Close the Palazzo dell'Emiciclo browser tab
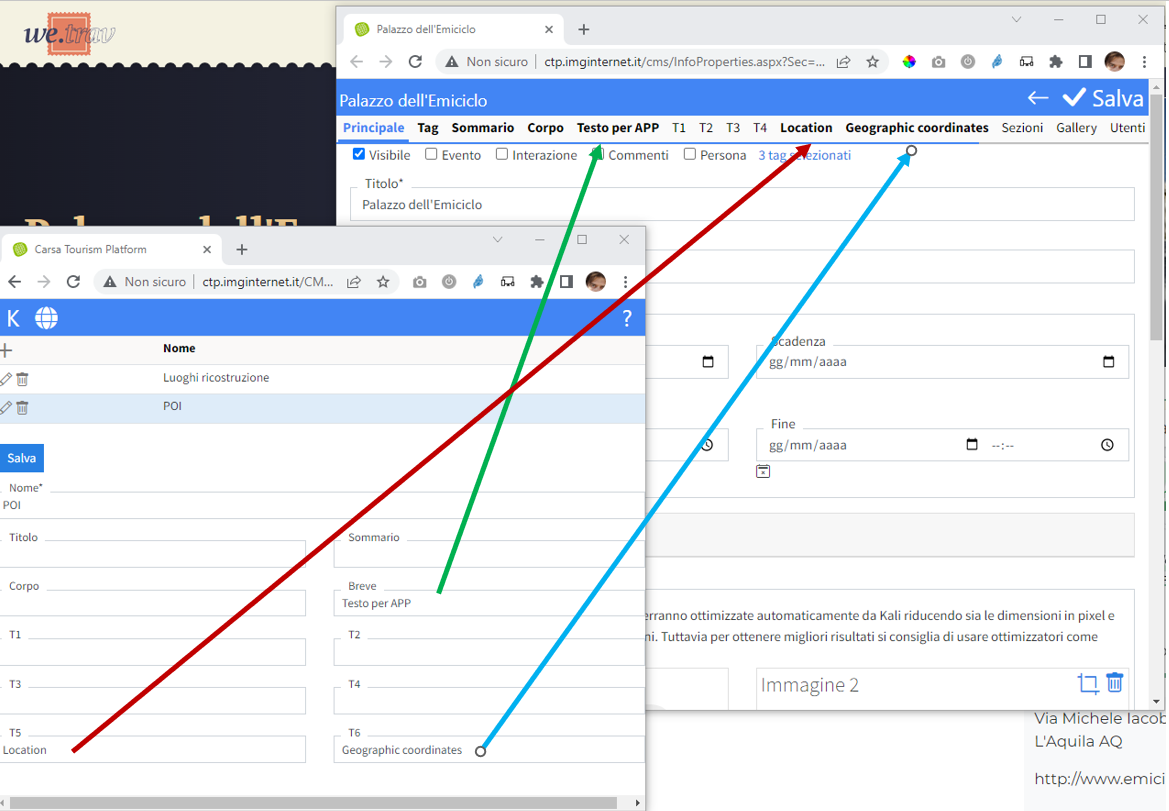 pyautogui.click(x=549, y=29)
